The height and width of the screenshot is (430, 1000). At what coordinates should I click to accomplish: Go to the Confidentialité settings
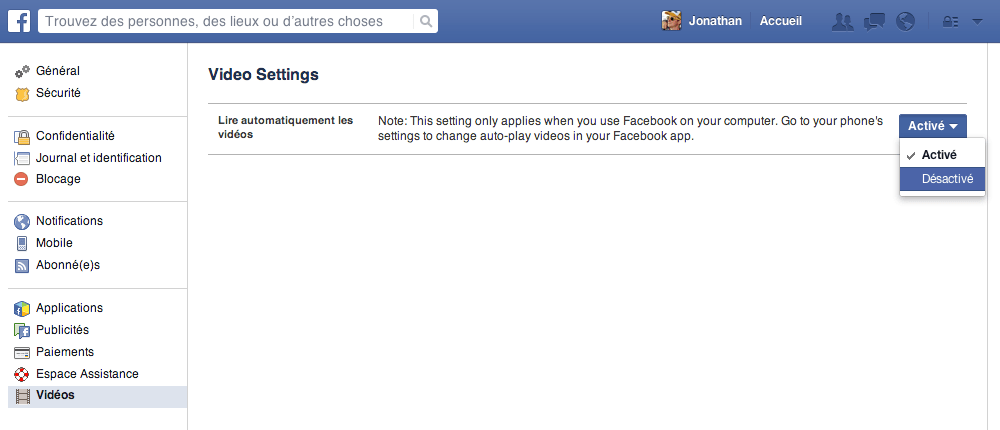(75, 136)
